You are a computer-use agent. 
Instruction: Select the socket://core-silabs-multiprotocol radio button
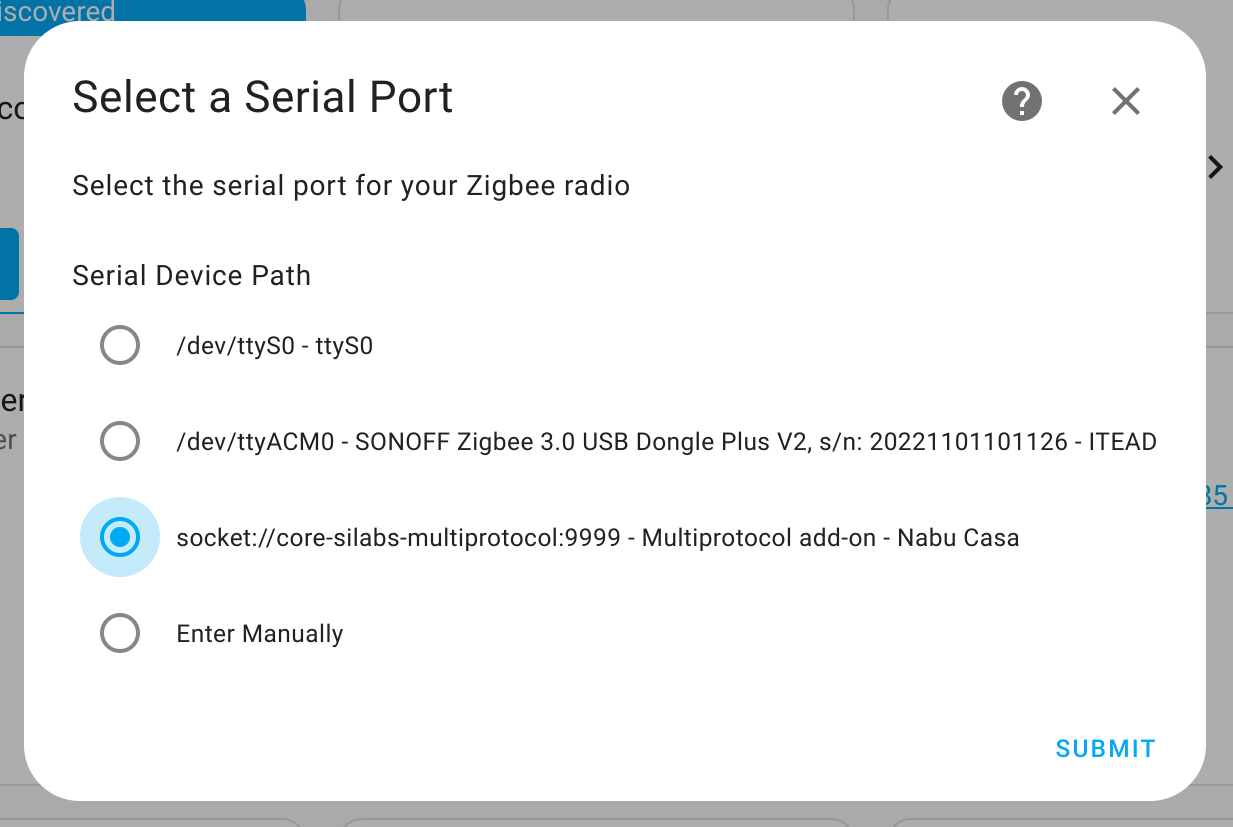pos(120,537)
